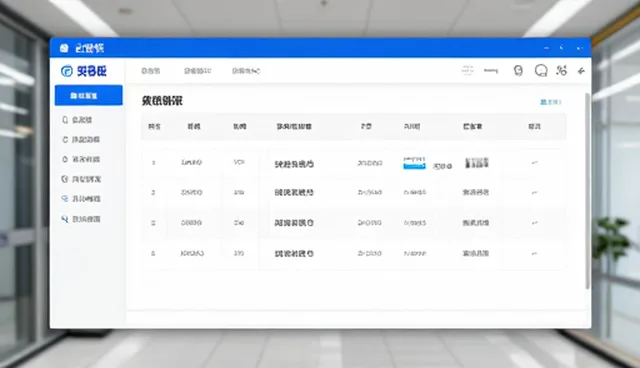Open the ellipsis action in table row 1
Screen dimensions: 640x368
[534, 163]
